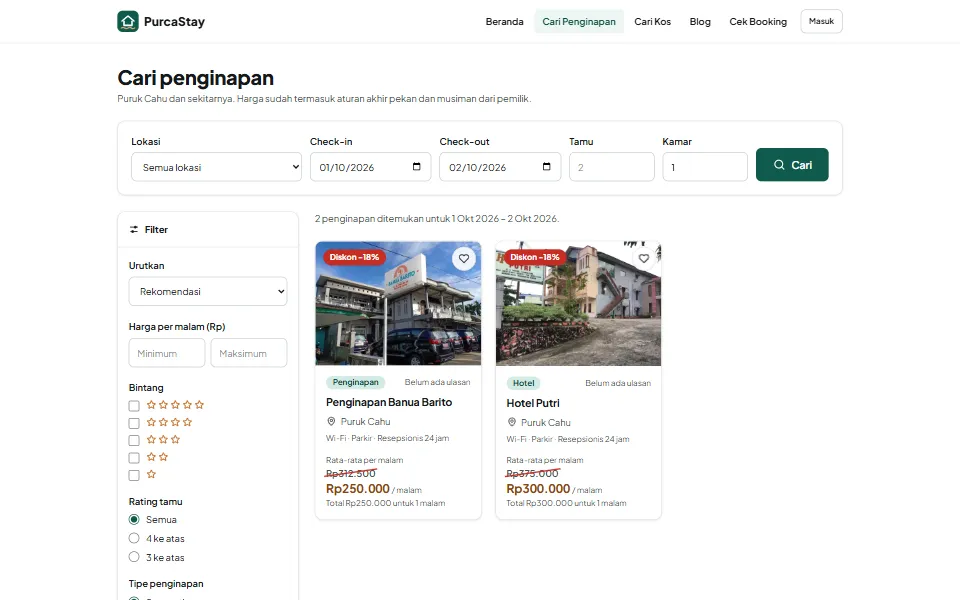Screen dimensions: 960x600
Task: Open Blog nav item
Action: point(700,21)
